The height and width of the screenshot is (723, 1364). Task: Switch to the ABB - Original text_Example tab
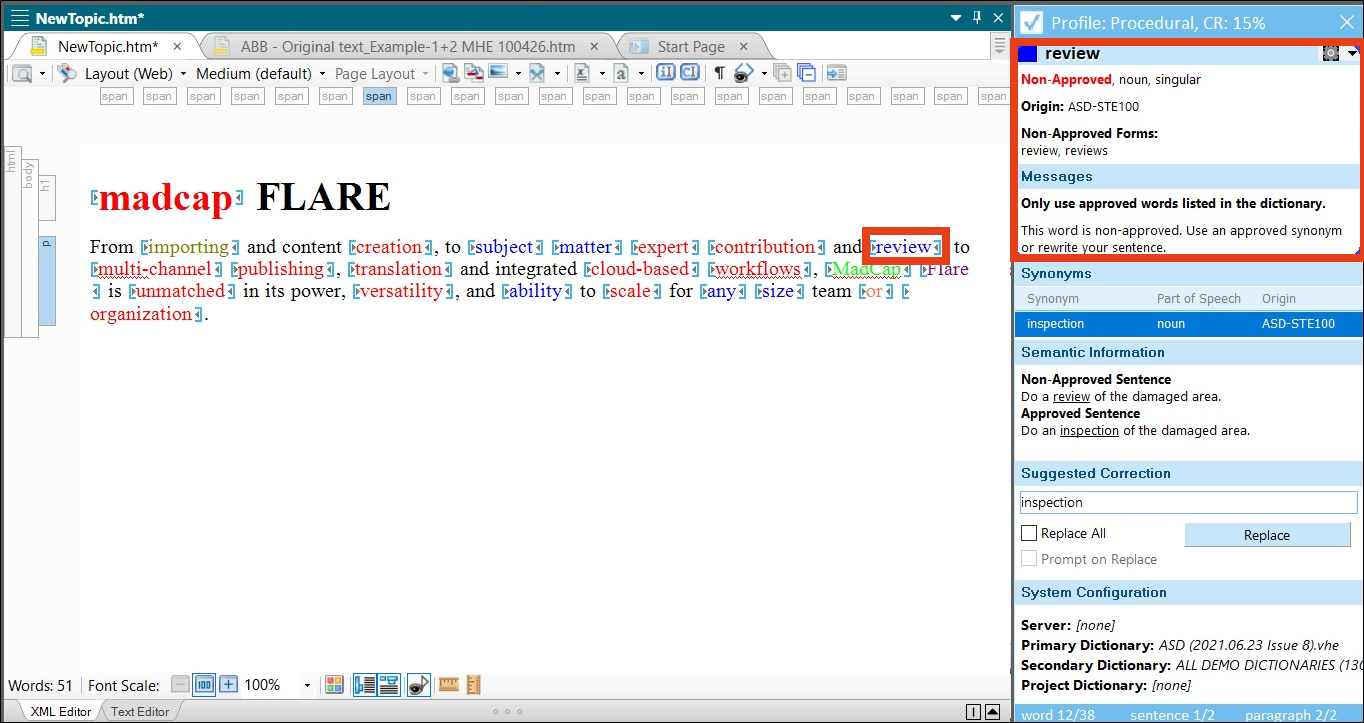point(407,46)
